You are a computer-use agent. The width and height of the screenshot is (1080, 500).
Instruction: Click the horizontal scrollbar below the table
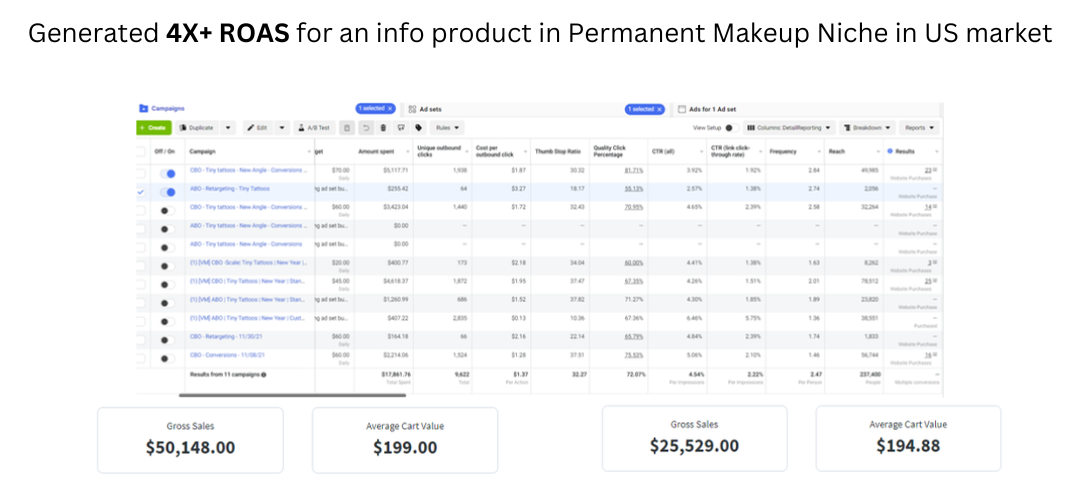pyautogui.click(x=292, y=395)
